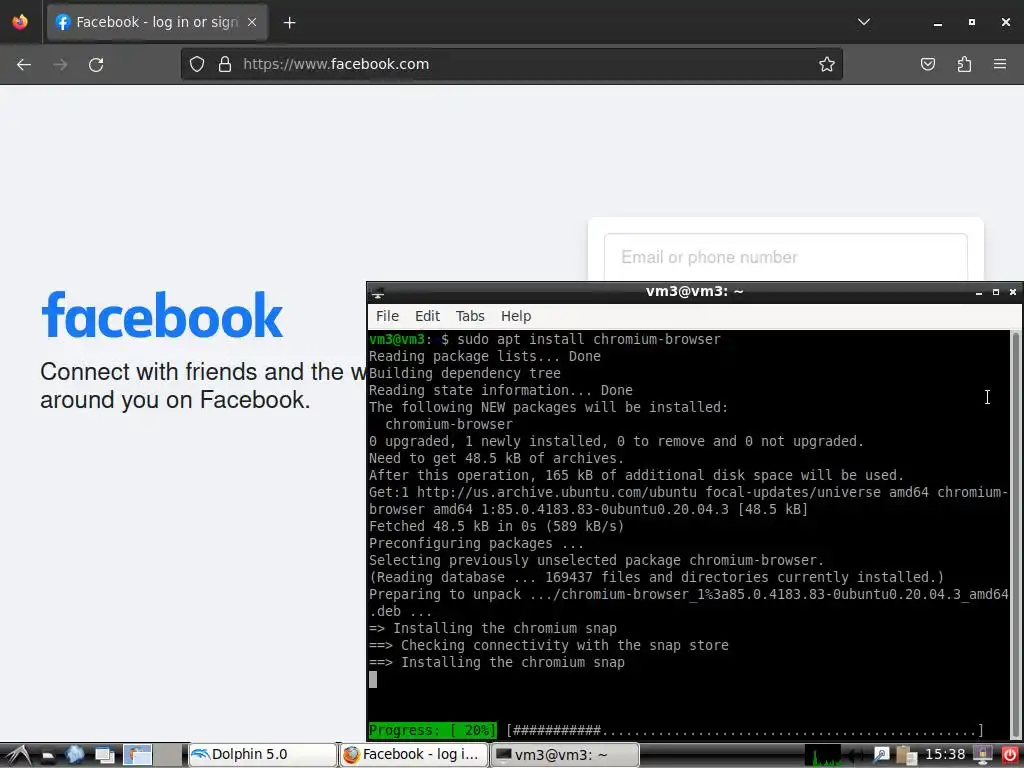Open the Firefox extensions puzzle icon
The height and width of the screenshot is (768, 1024).
point(964,64)
